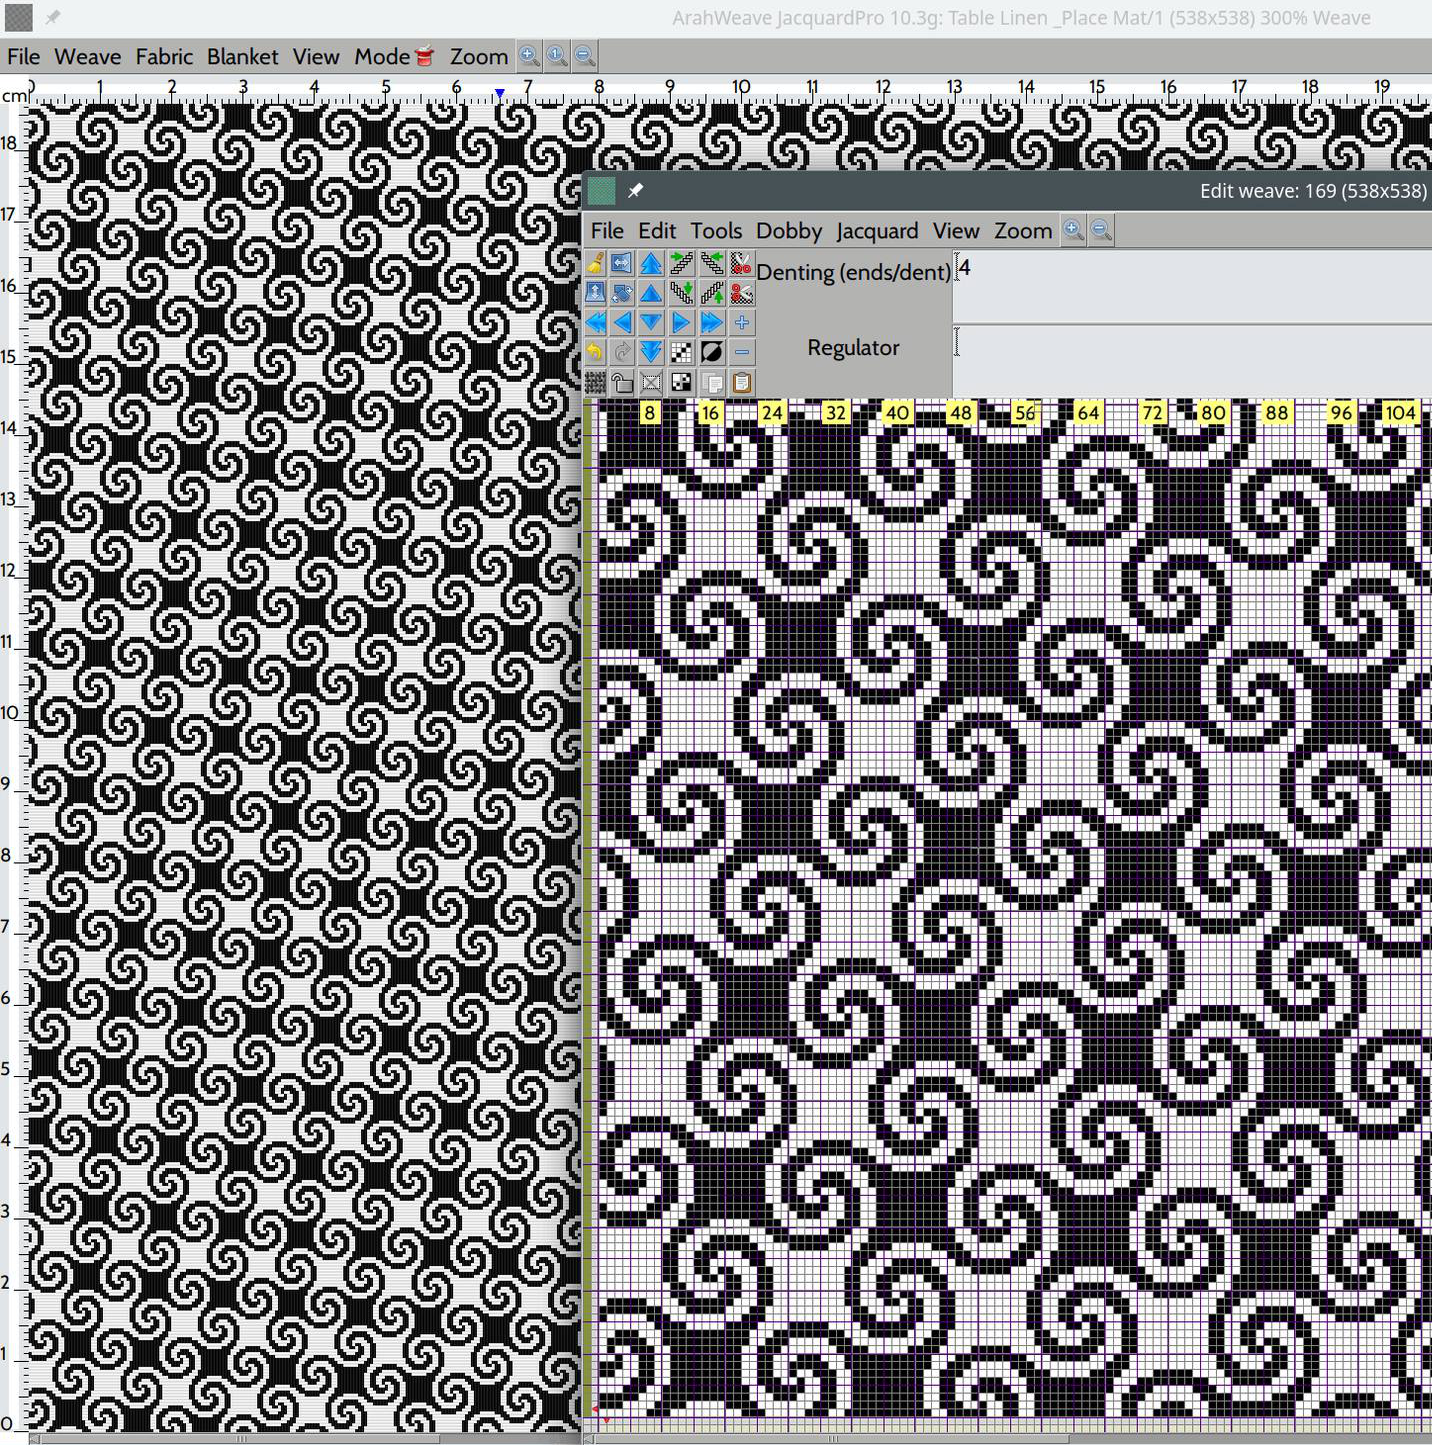Screen dimensions: 1432x1445
Task: Open Weave menu in main window
Action: [87, 56]
